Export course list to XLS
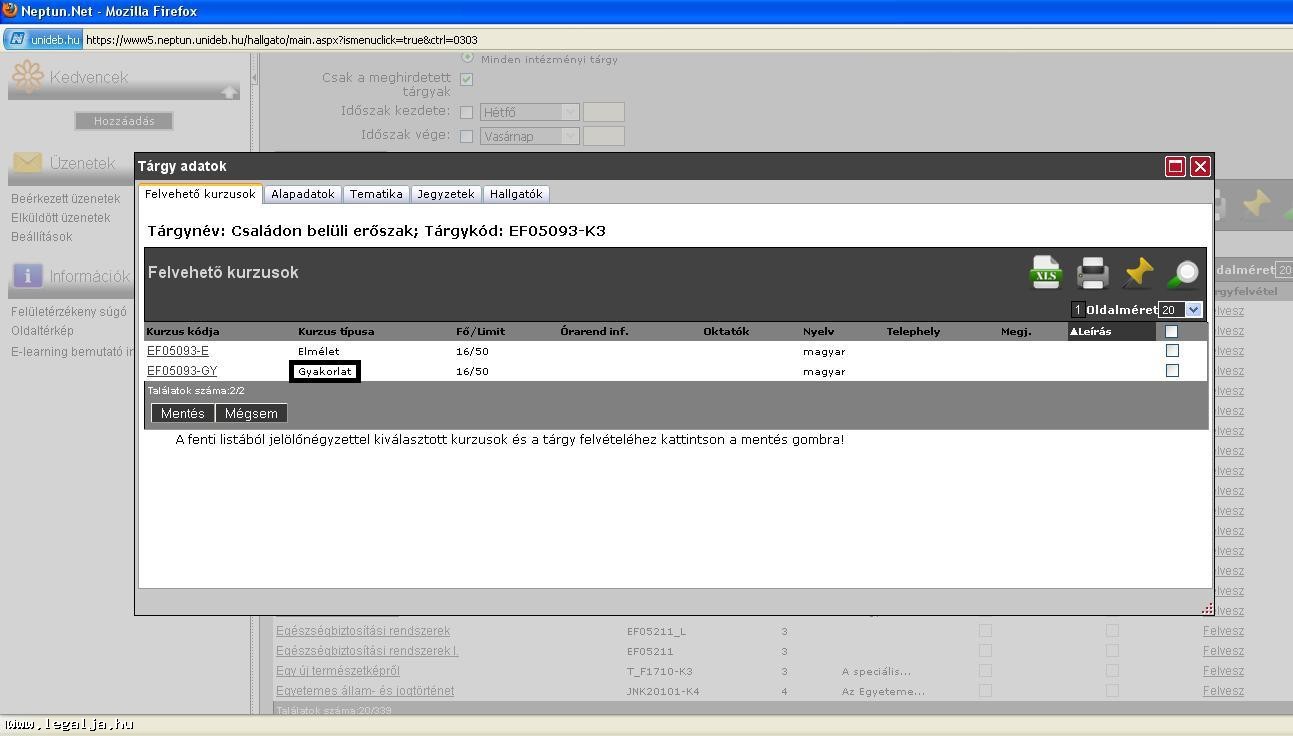1293x736 pixels. 1045,272
